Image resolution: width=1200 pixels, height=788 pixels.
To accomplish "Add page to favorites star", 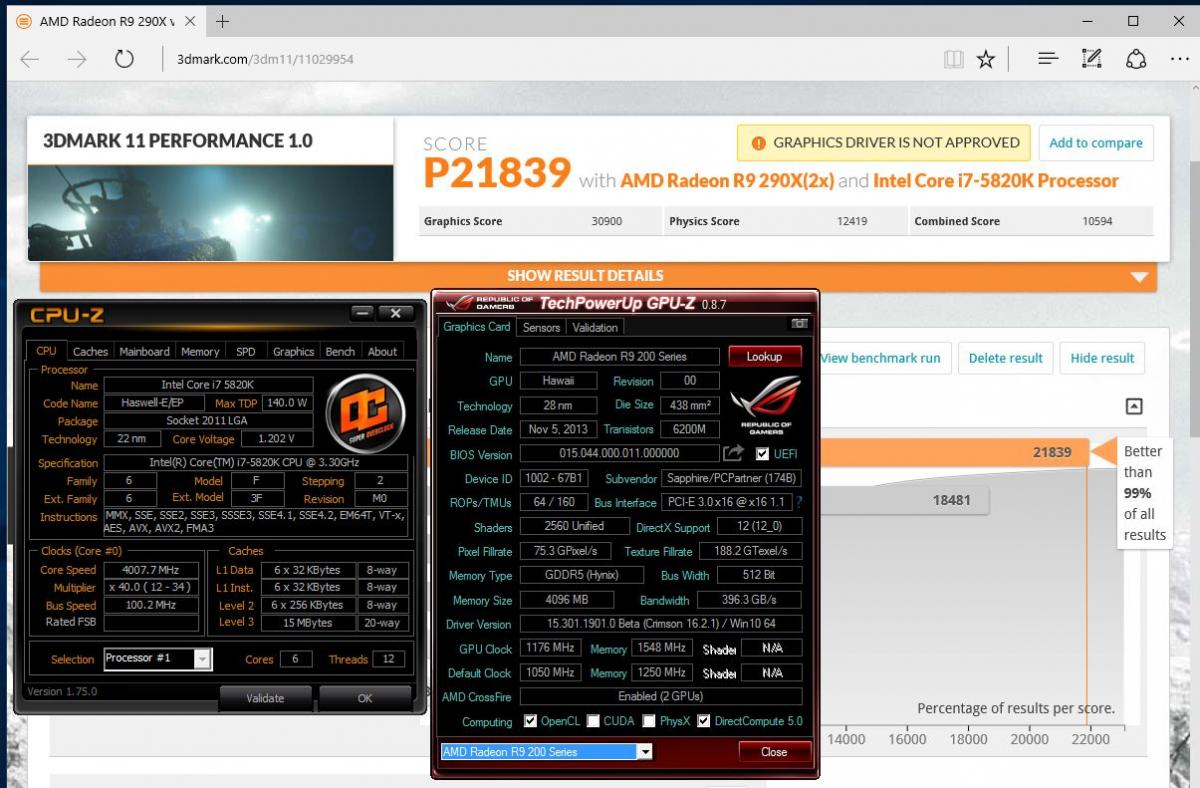I will (986, 59).
